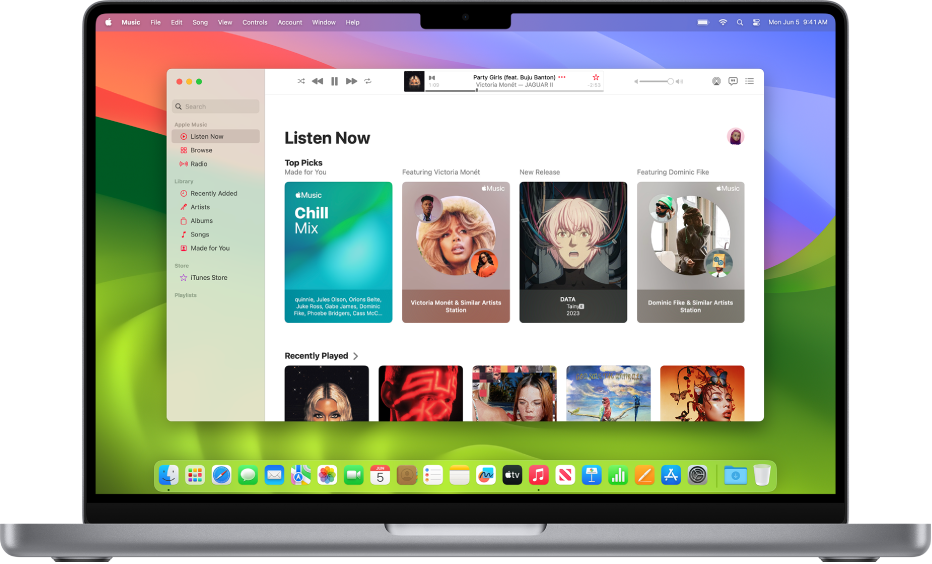Open the red neon Recently Played album
Image resolution: width=932 pixels, height=564 pixels.
[x=421, y=393]
